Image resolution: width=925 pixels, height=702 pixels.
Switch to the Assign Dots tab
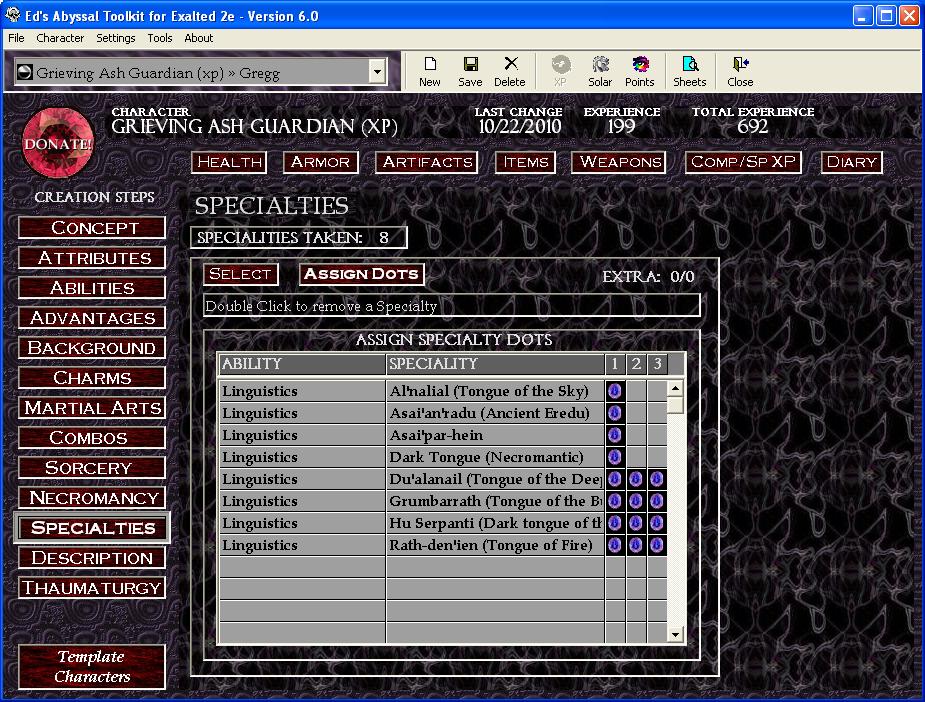pos(362,274)
